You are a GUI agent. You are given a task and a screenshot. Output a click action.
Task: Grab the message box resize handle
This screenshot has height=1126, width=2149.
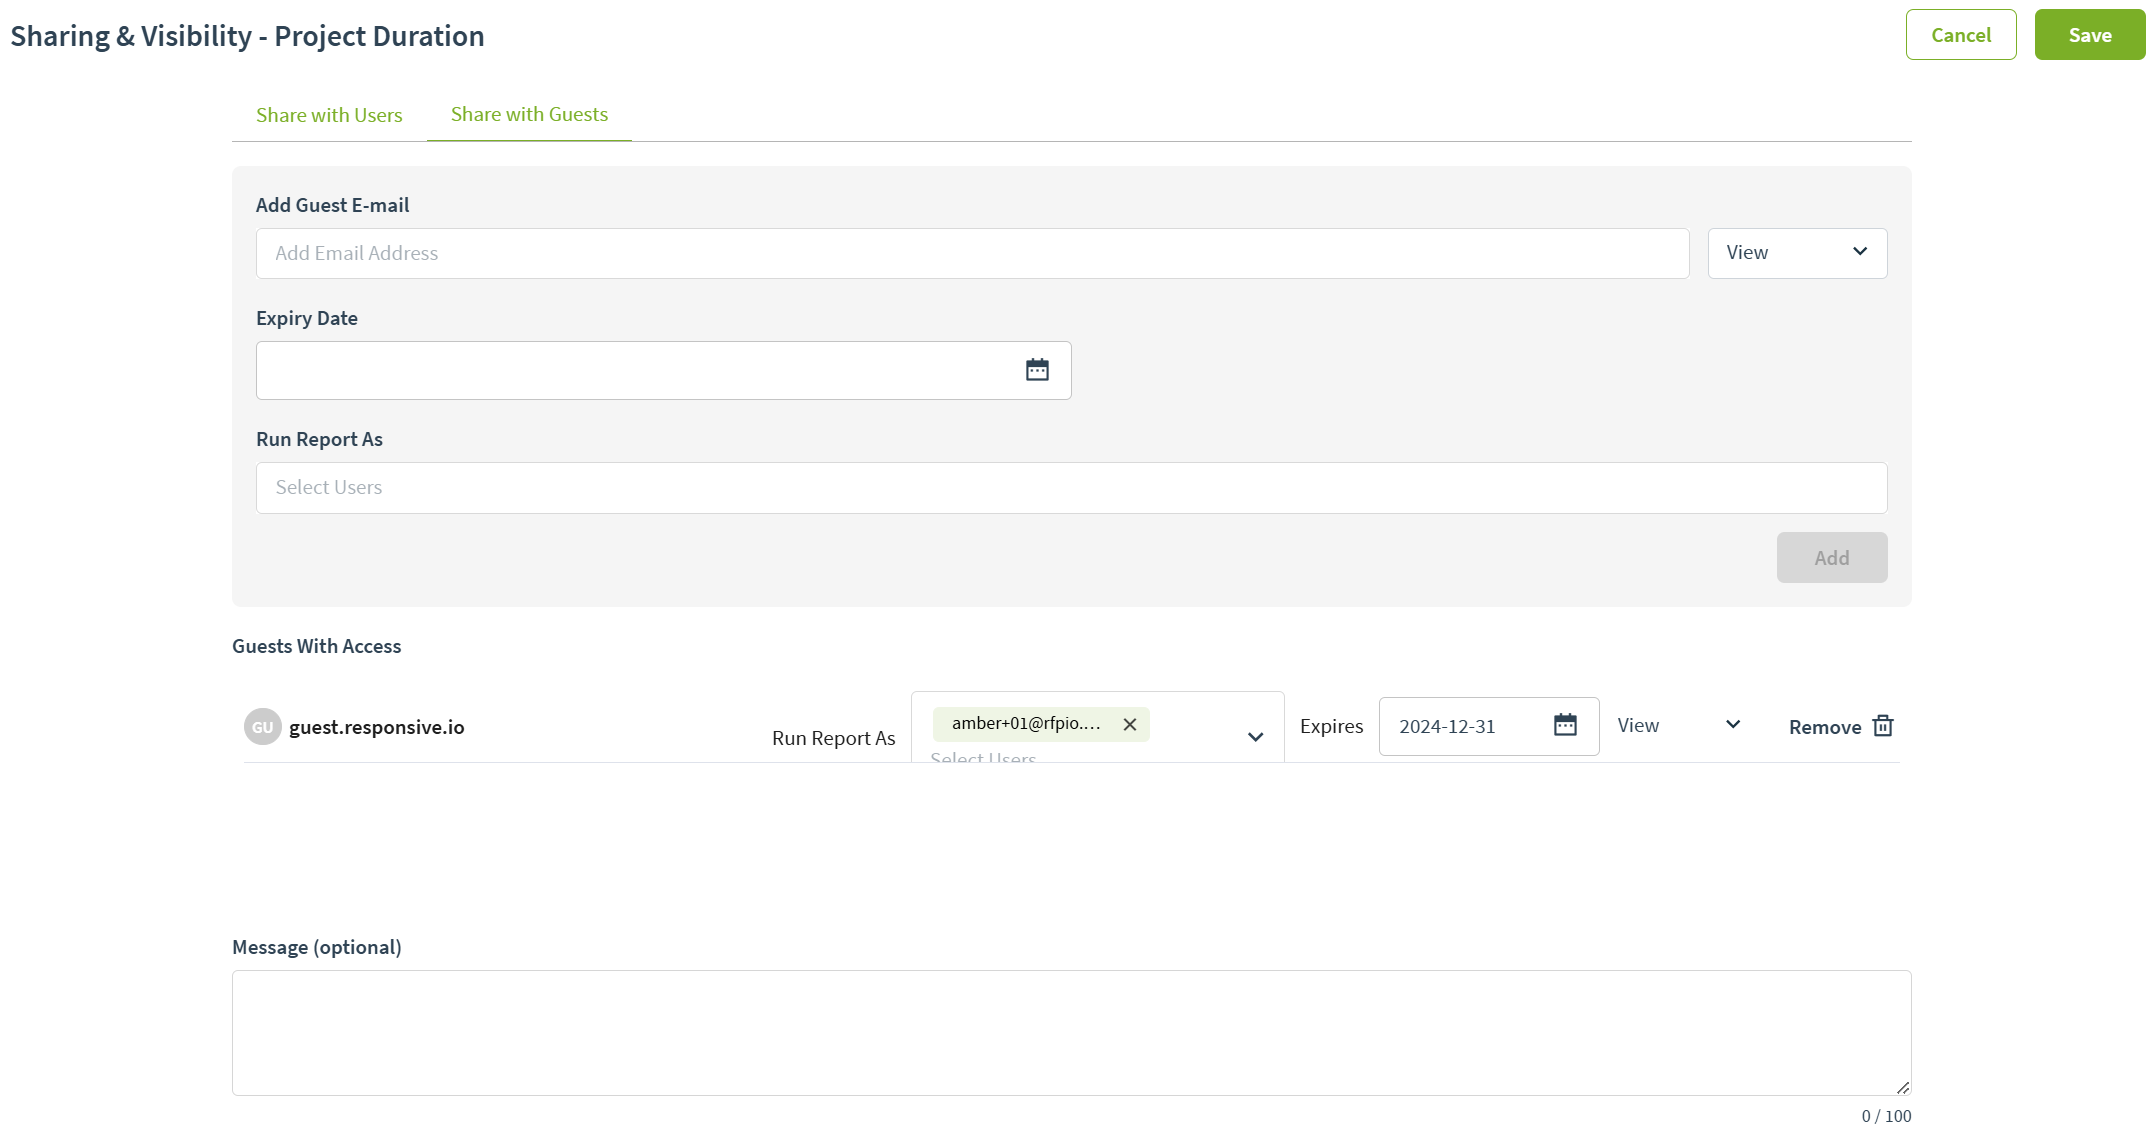coord(1902,1088)
